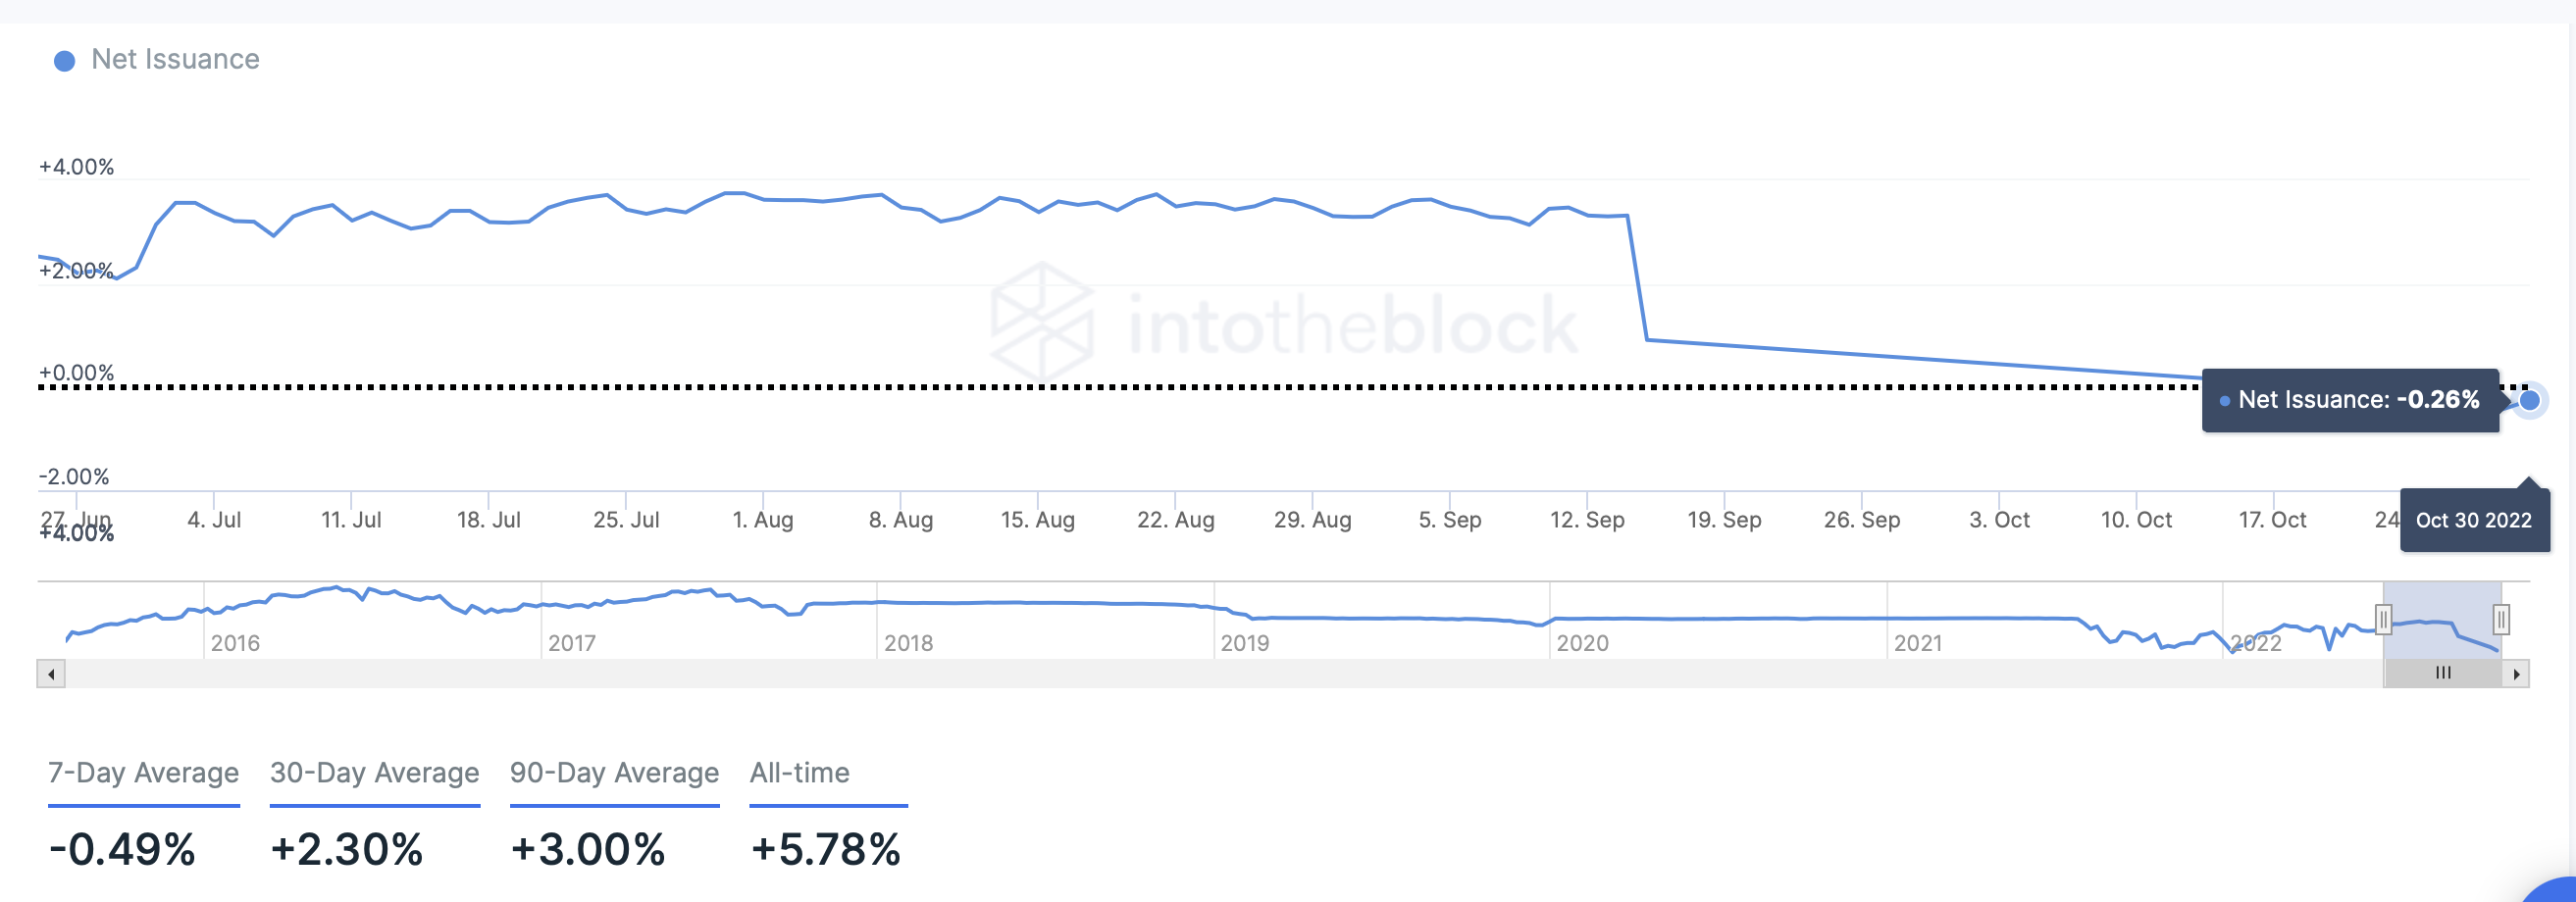Click the Net Issuance legend label

[175, 60]
